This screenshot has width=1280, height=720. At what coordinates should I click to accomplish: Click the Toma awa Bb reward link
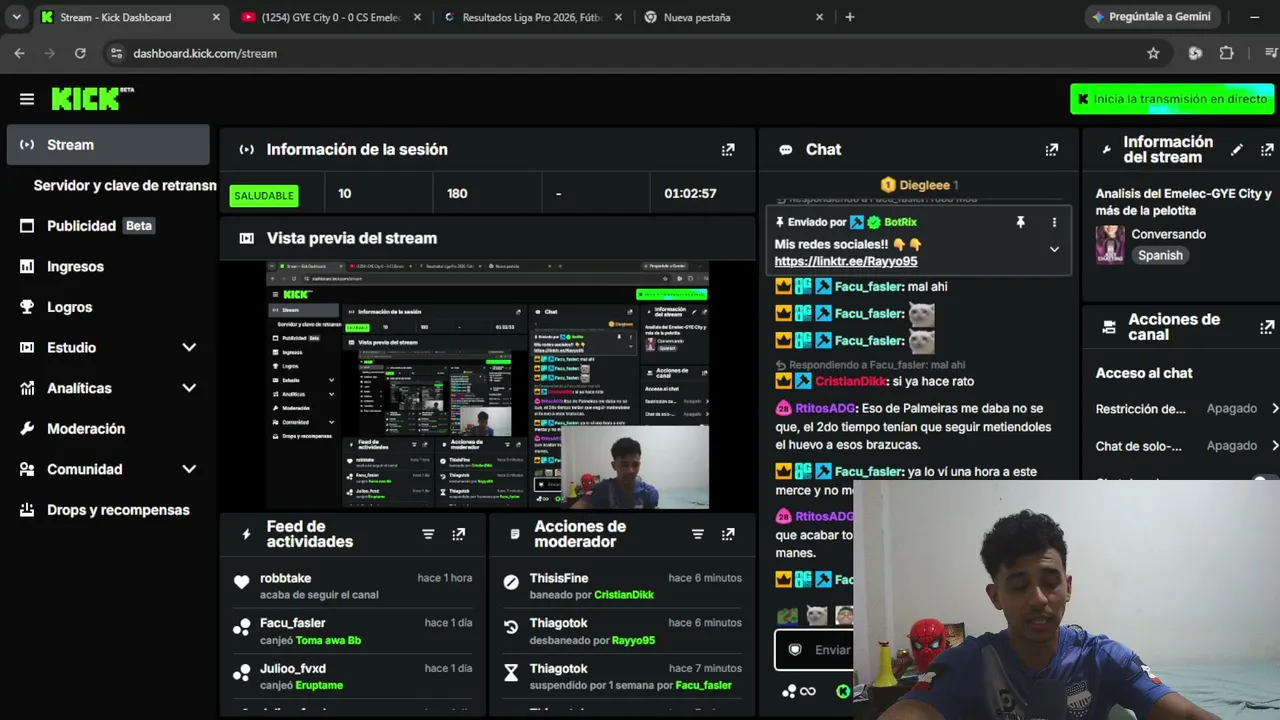coord(328,640)
